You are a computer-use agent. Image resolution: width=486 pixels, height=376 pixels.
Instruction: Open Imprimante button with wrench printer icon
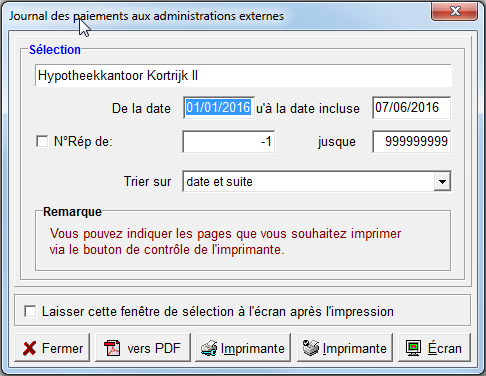(243, 348)
